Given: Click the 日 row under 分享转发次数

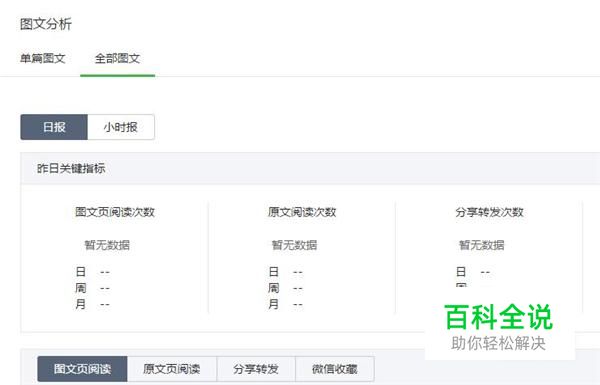Looking at the screenshot, I should tap(473, 272).
